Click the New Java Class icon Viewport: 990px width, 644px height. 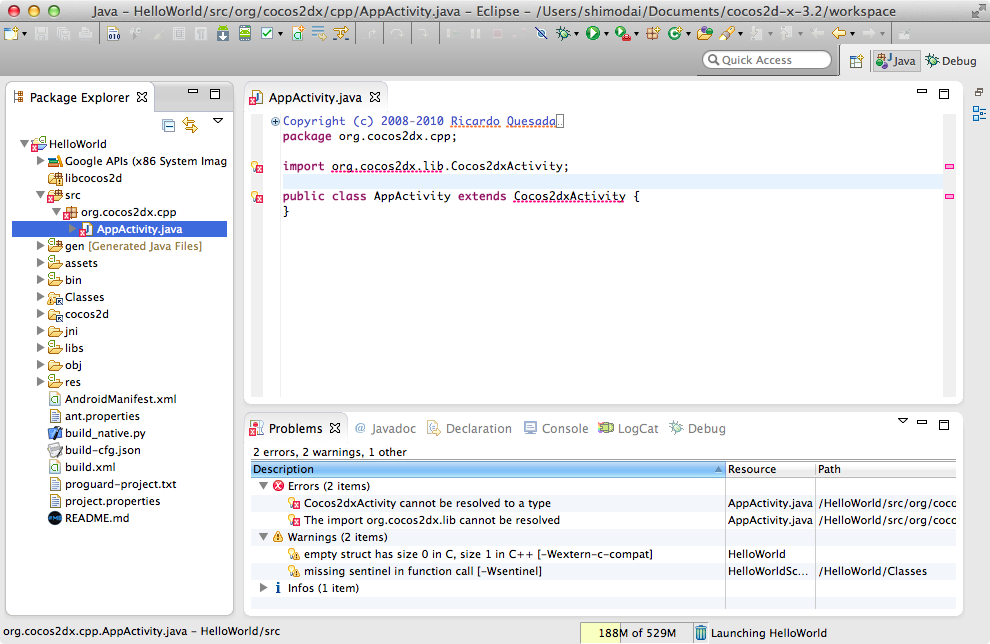click(675, 33)
